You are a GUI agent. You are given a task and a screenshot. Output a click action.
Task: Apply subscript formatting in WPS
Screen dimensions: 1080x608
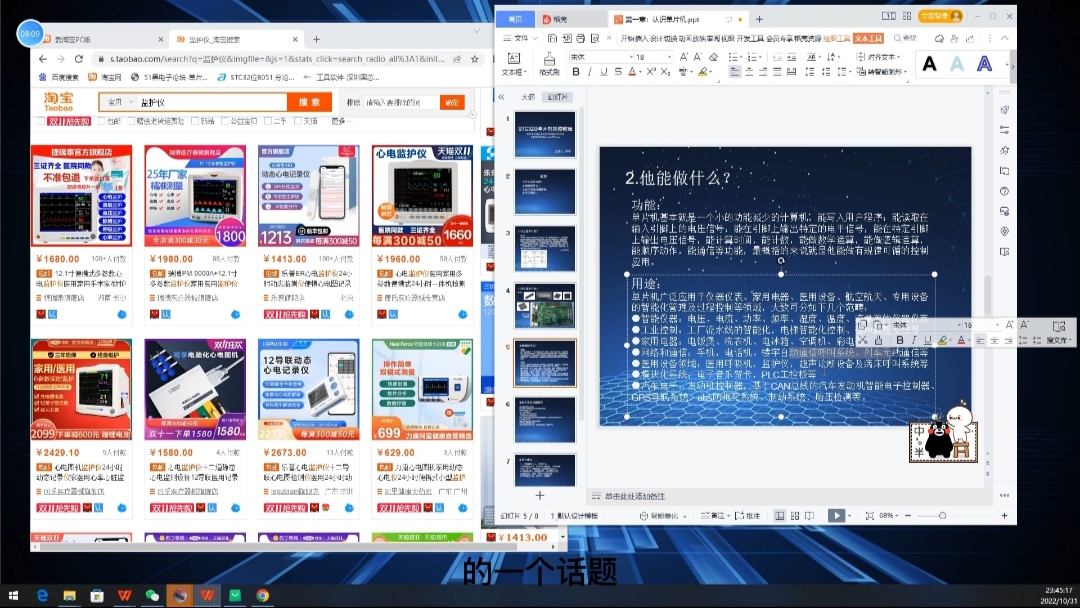coord(665,72)
